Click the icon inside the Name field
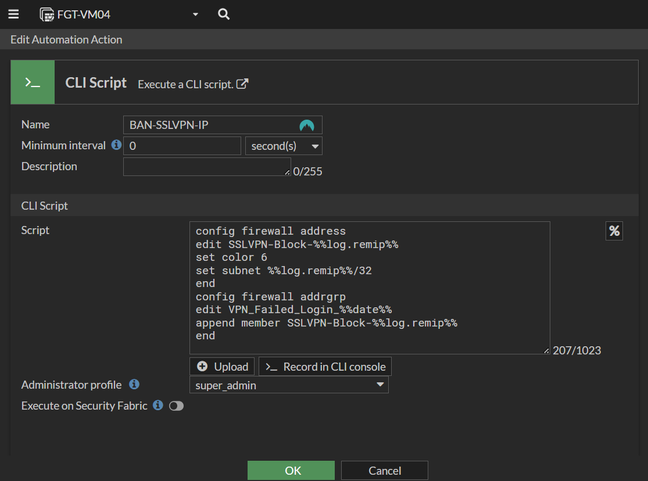This screenshot has width=648, height=481. (x=307, y=125)
